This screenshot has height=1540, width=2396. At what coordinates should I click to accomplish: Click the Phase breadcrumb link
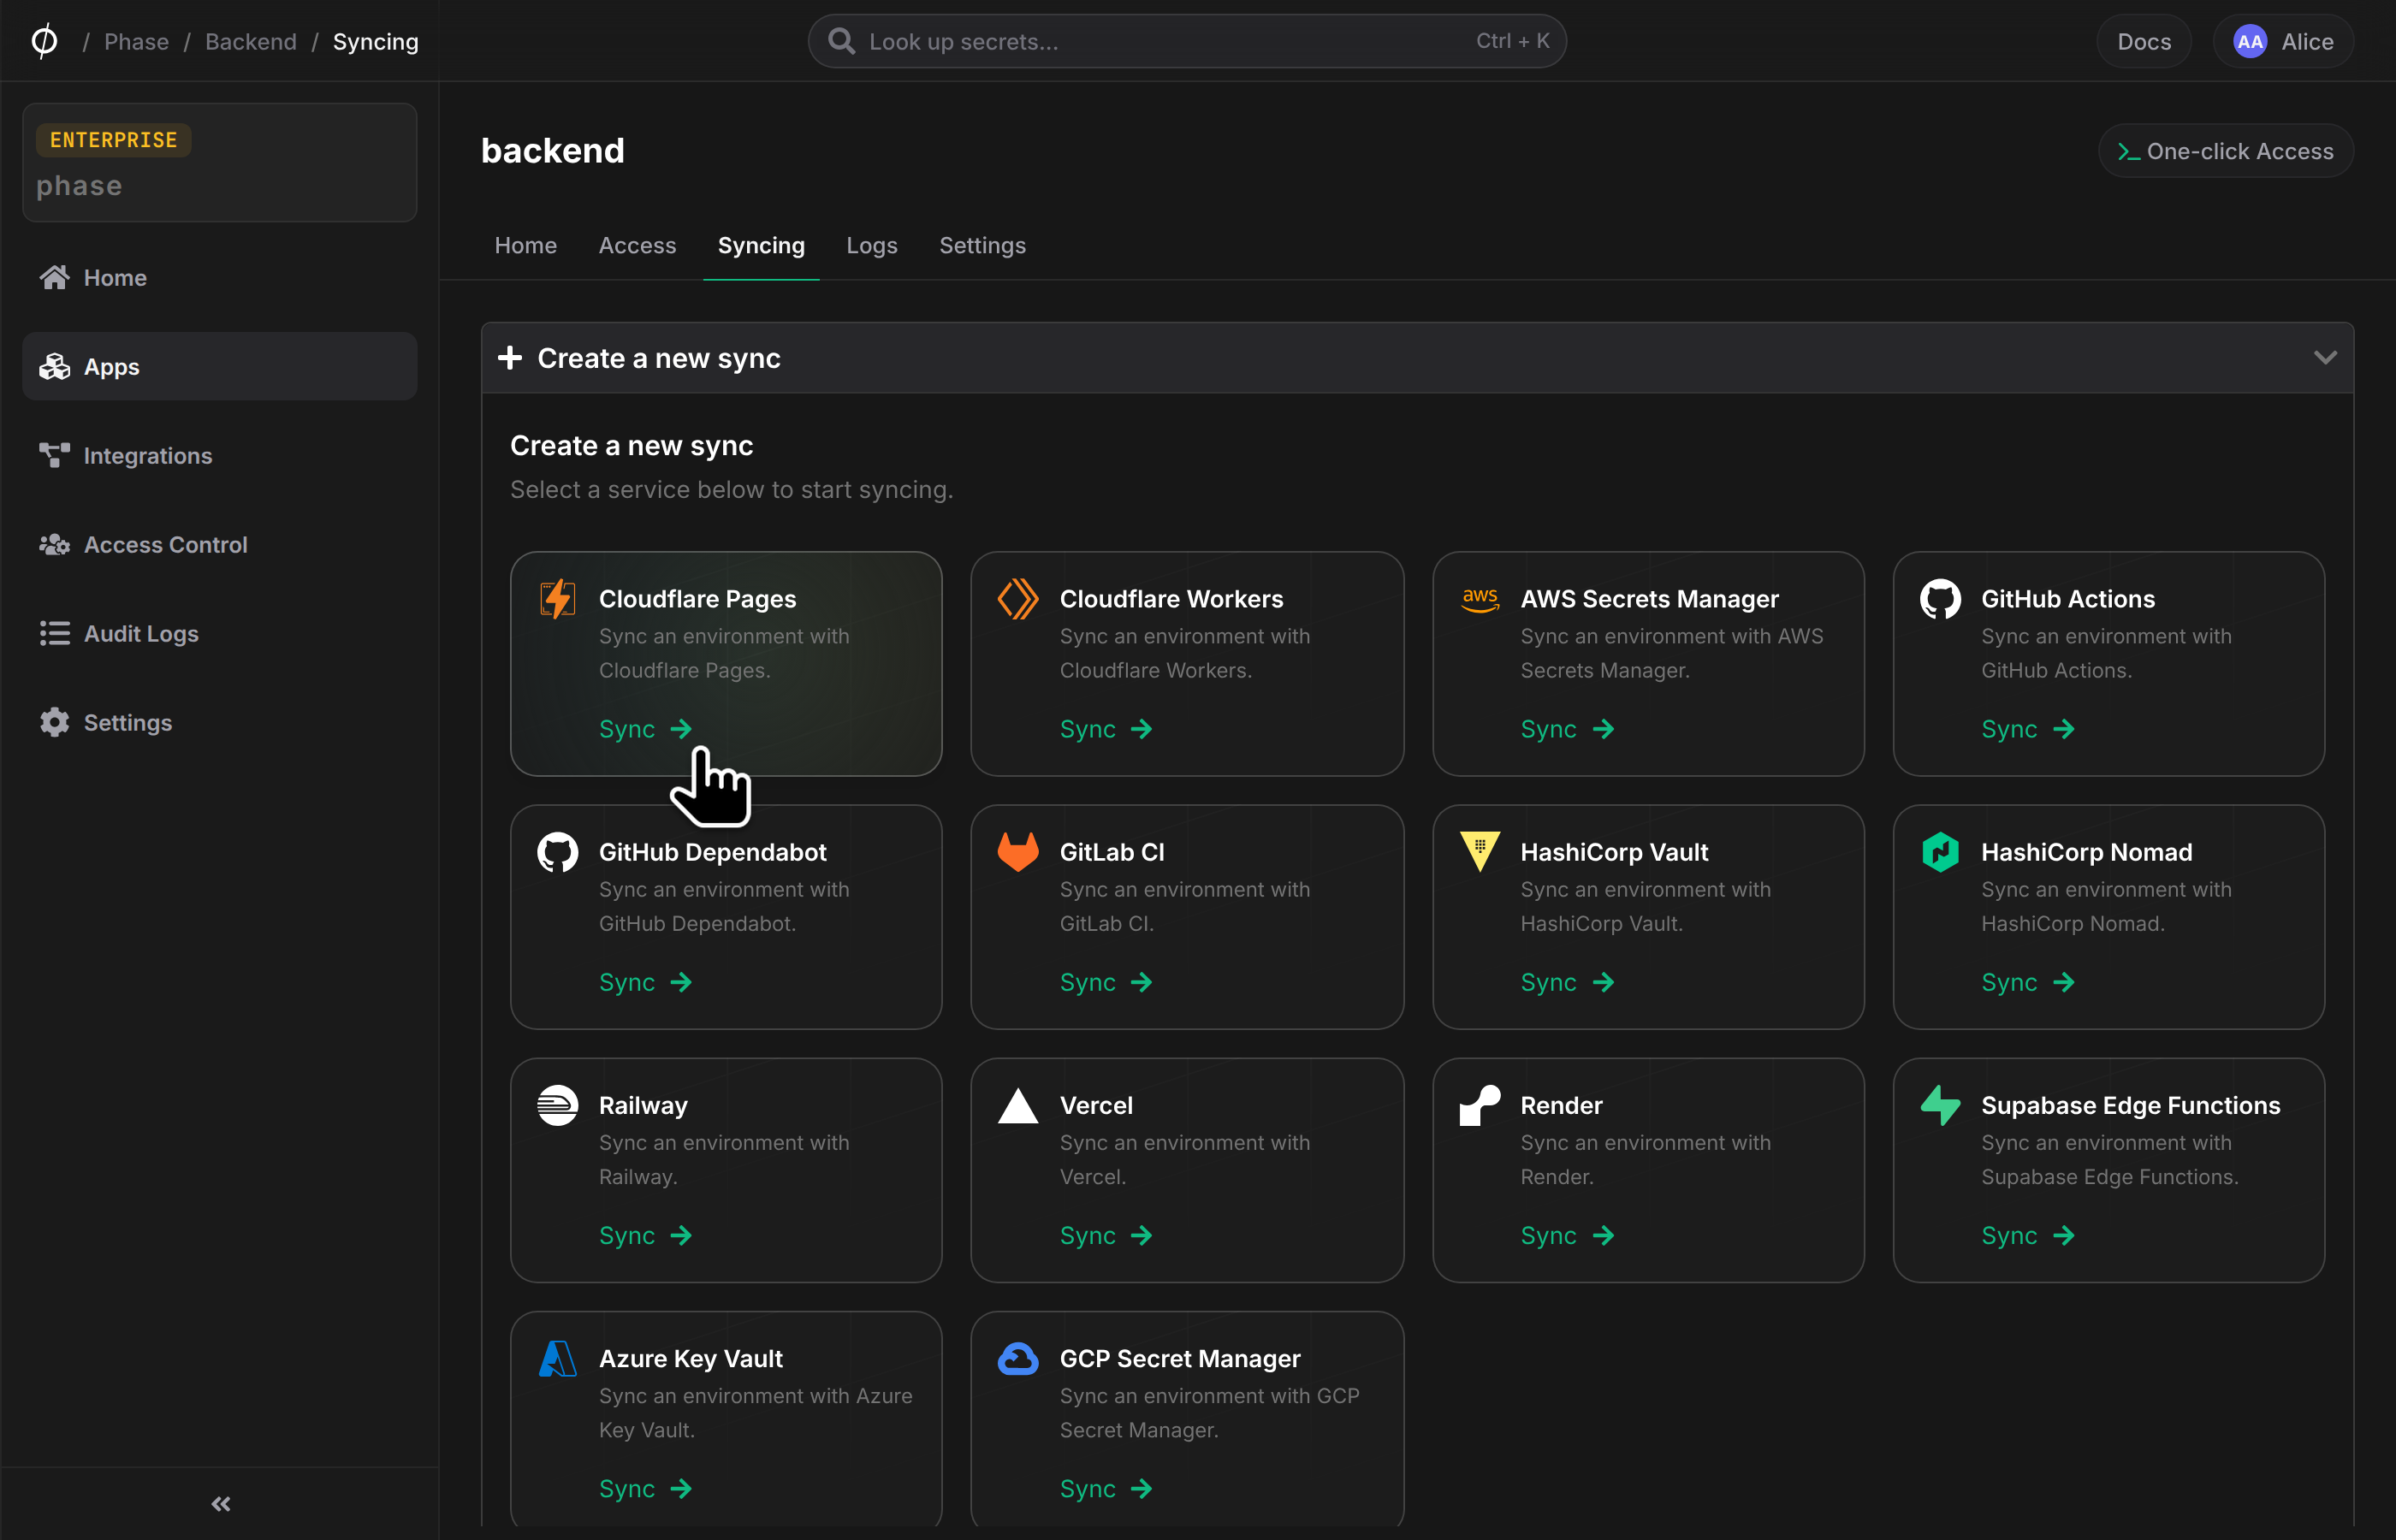click(x=136, y=41)
